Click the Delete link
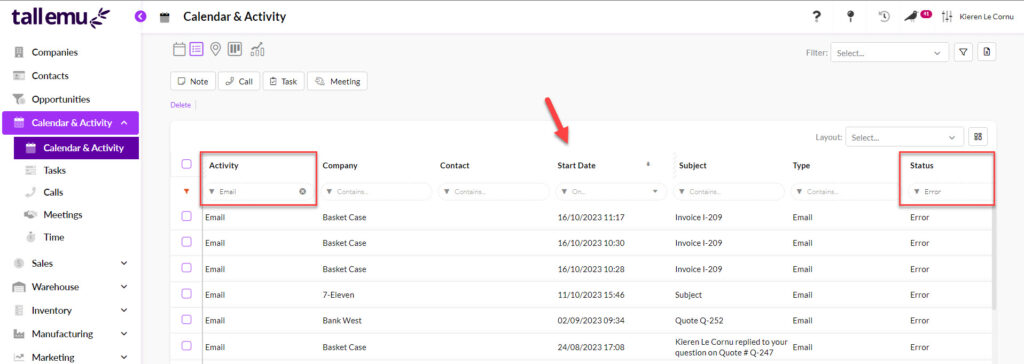Viewport: 1024px width, 364px height. coord(180,105)
